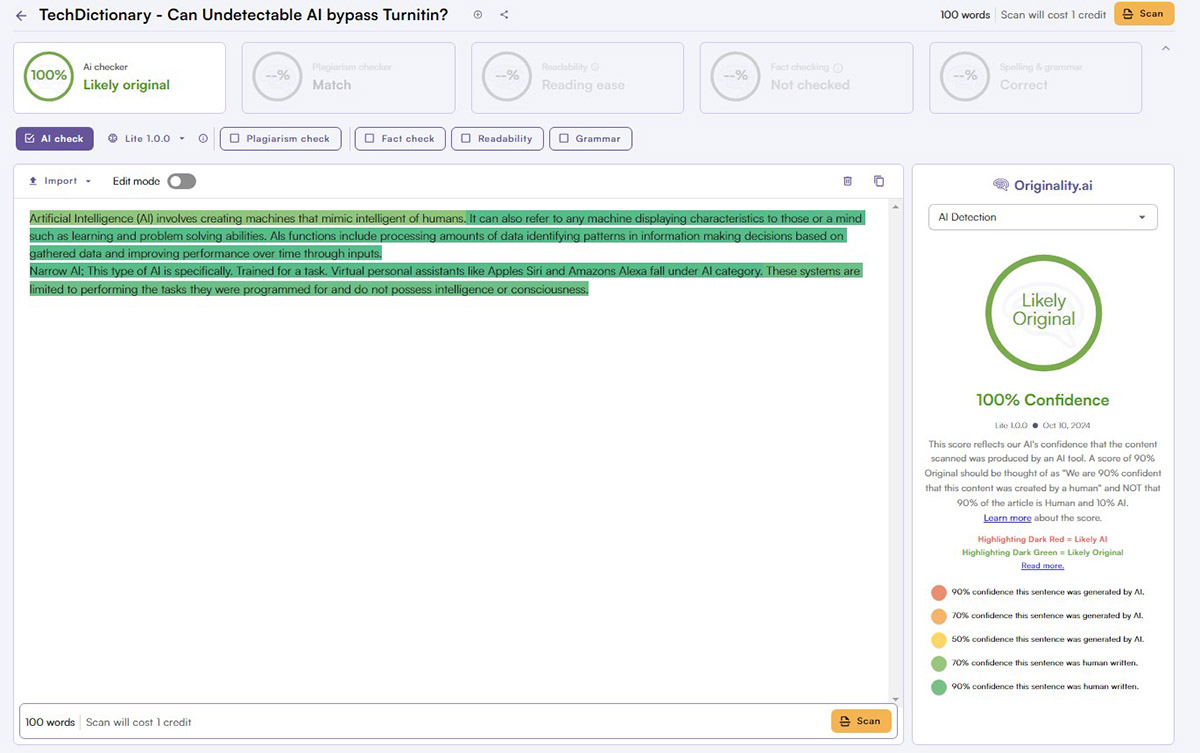
Task: Click the info icon next to Lite 1.0.0
Action: (203, 139)
